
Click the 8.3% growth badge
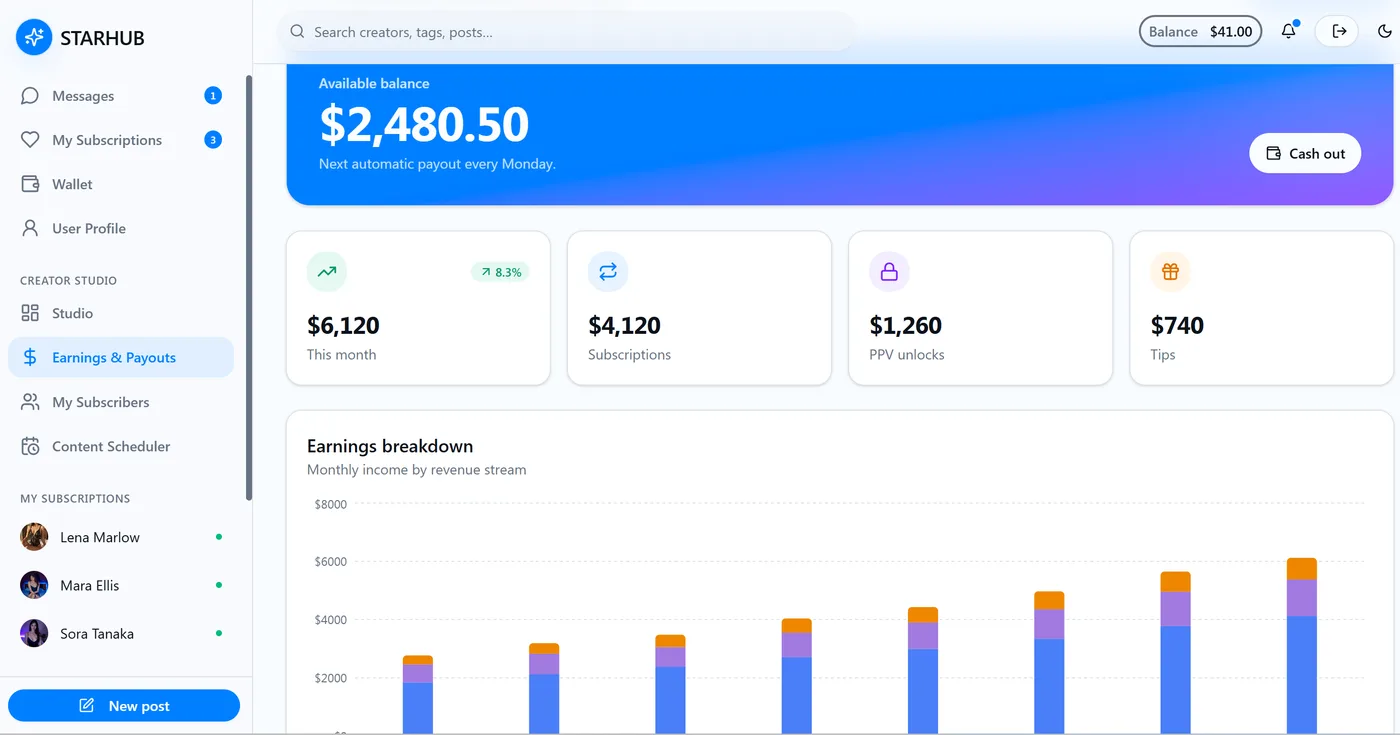pyautogui.click(x=500, y=272)
